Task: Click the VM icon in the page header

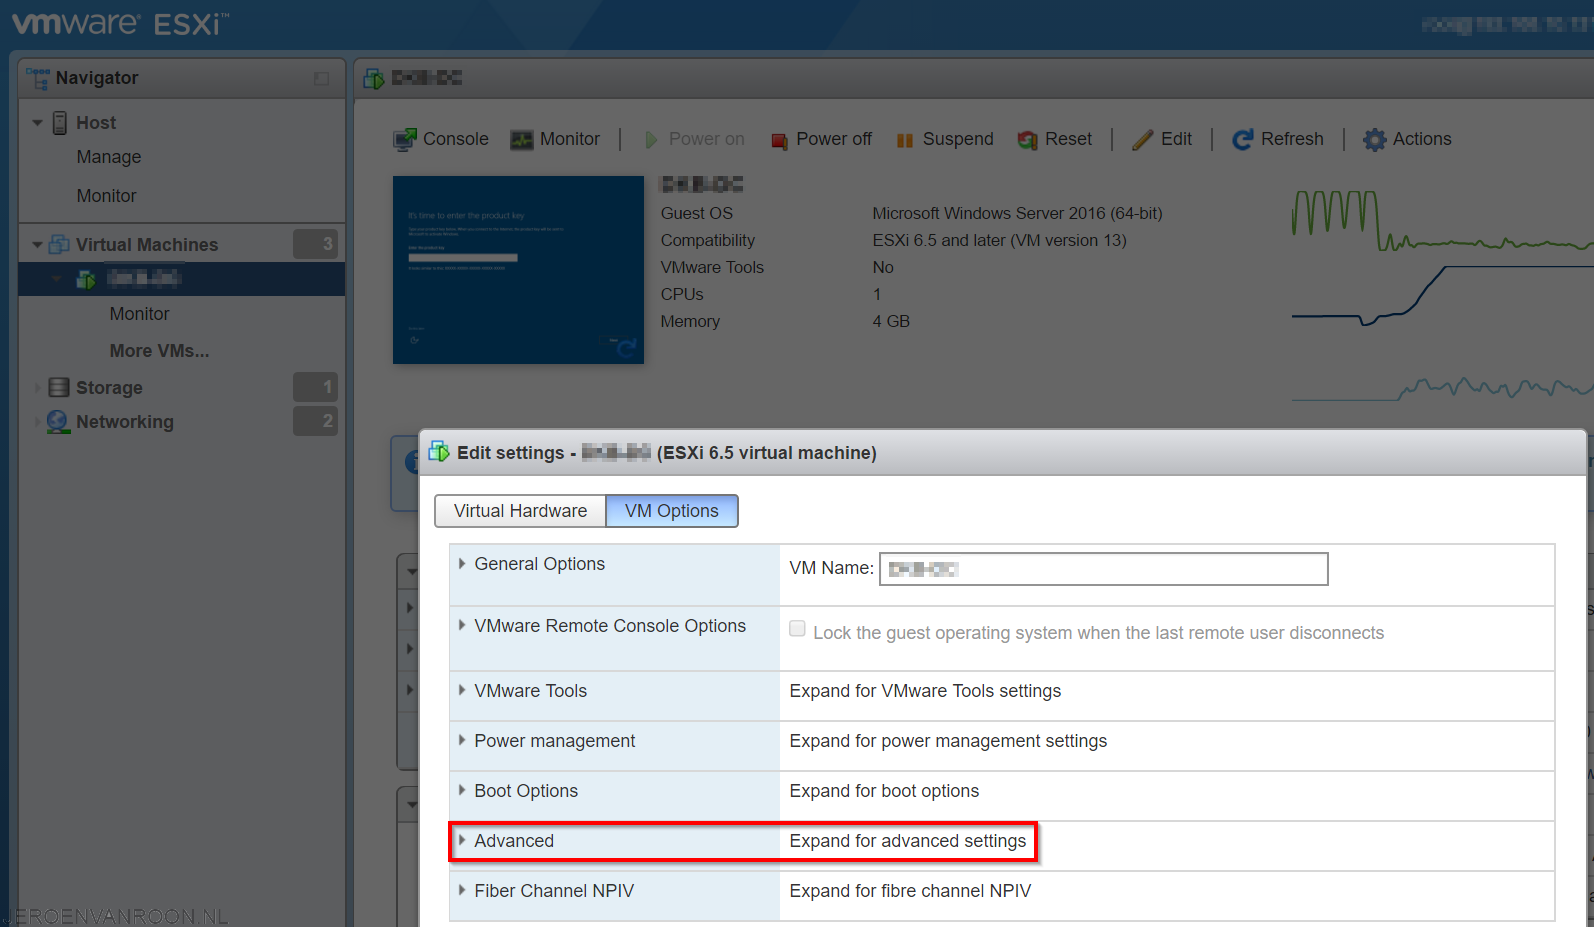Action: coord(374,78)
